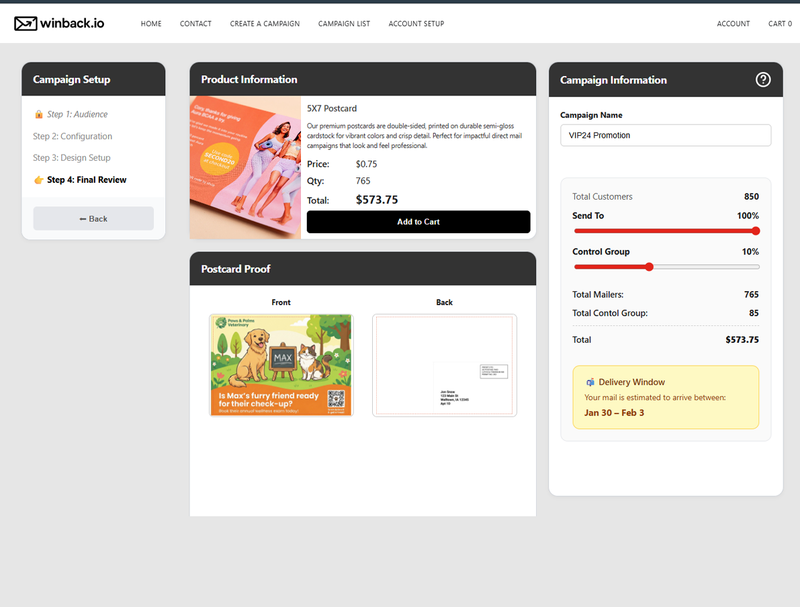Click the lock icon beside Step 1
The height and width of the screenshot is (607, 800).
coord(39,115)
